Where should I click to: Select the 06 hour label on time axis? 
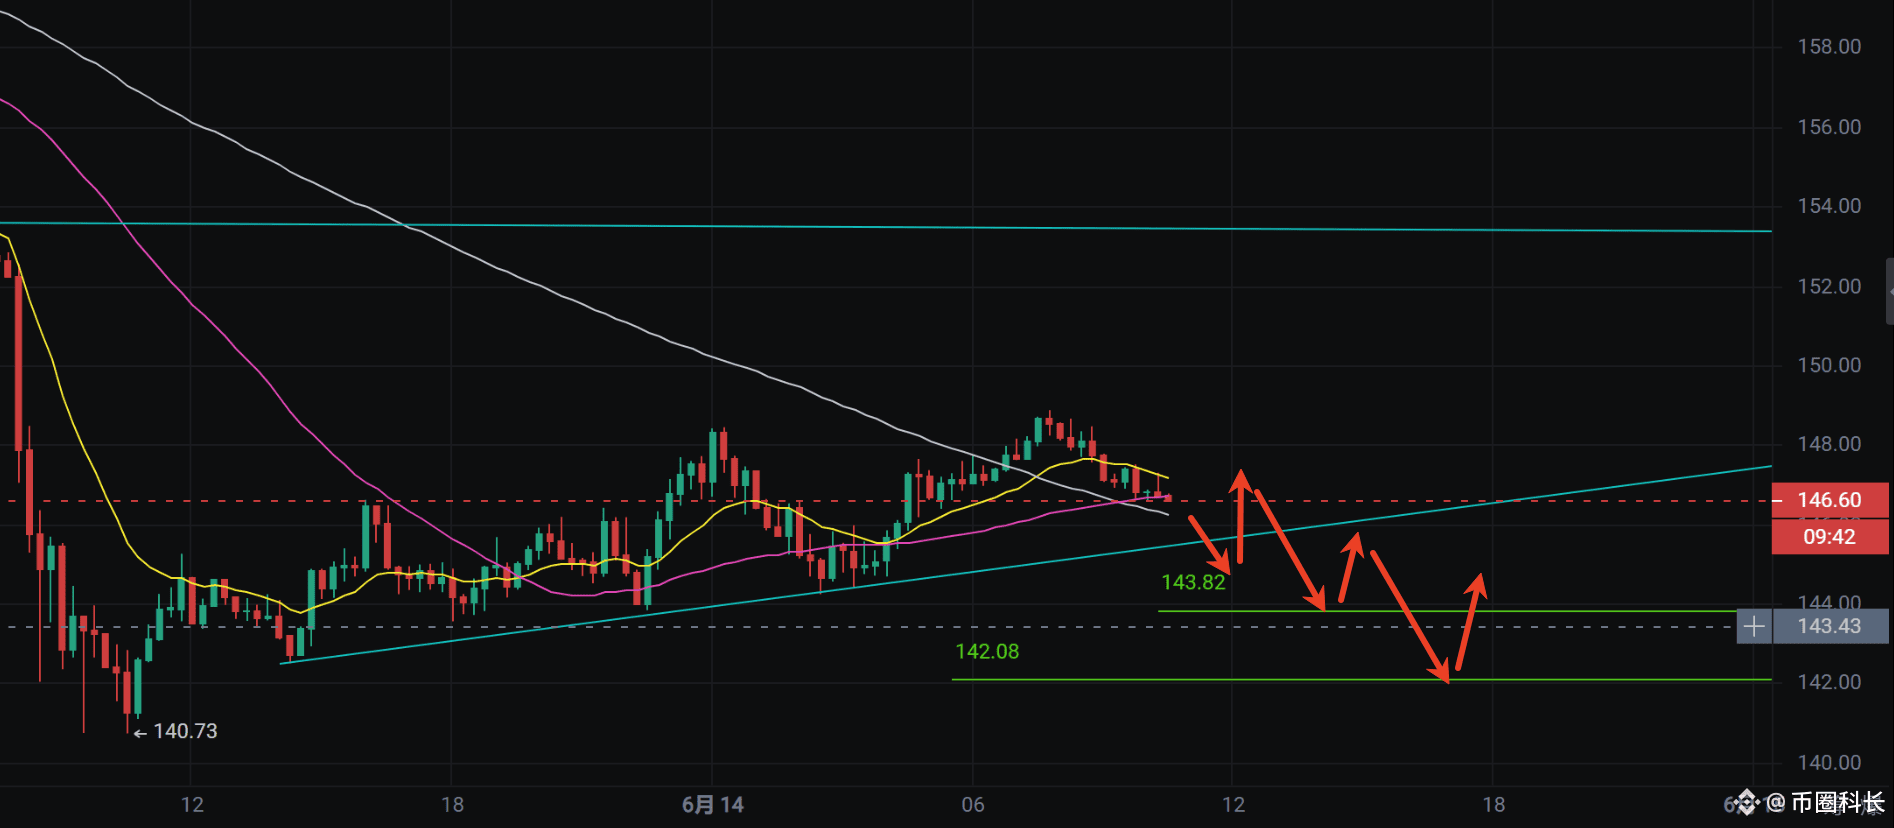(973, 805)
